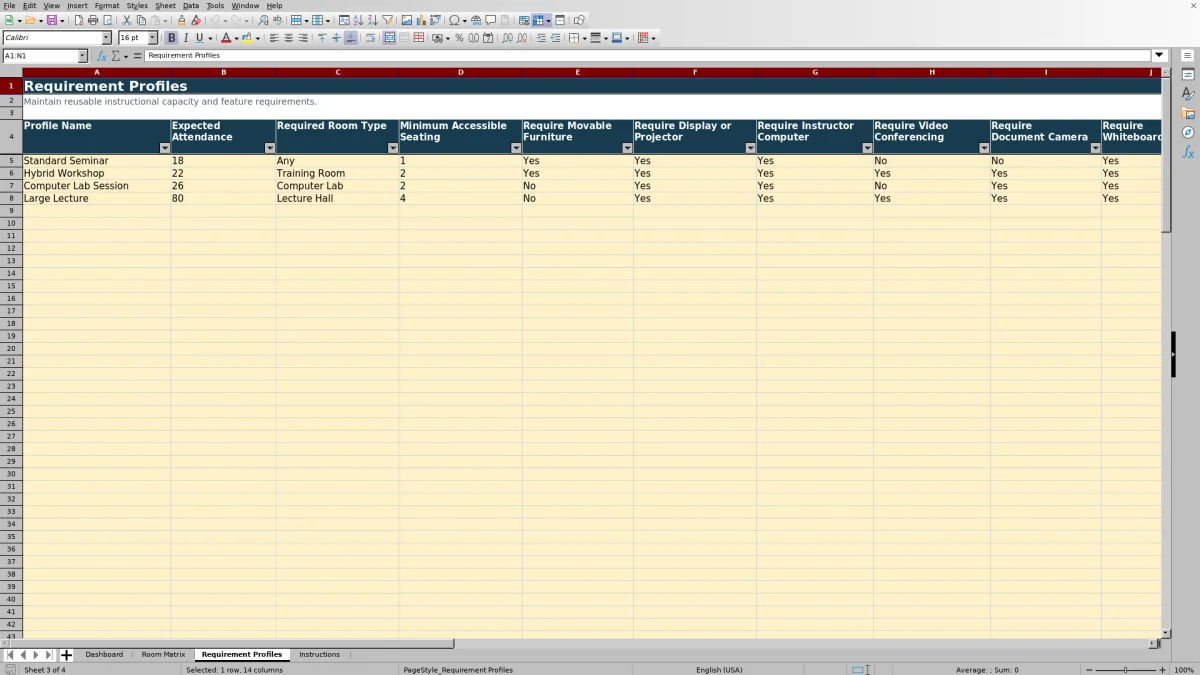Open Expected Attendance filter dropdown
Screen dimensions: 1200x675
[x=270, y=148]
